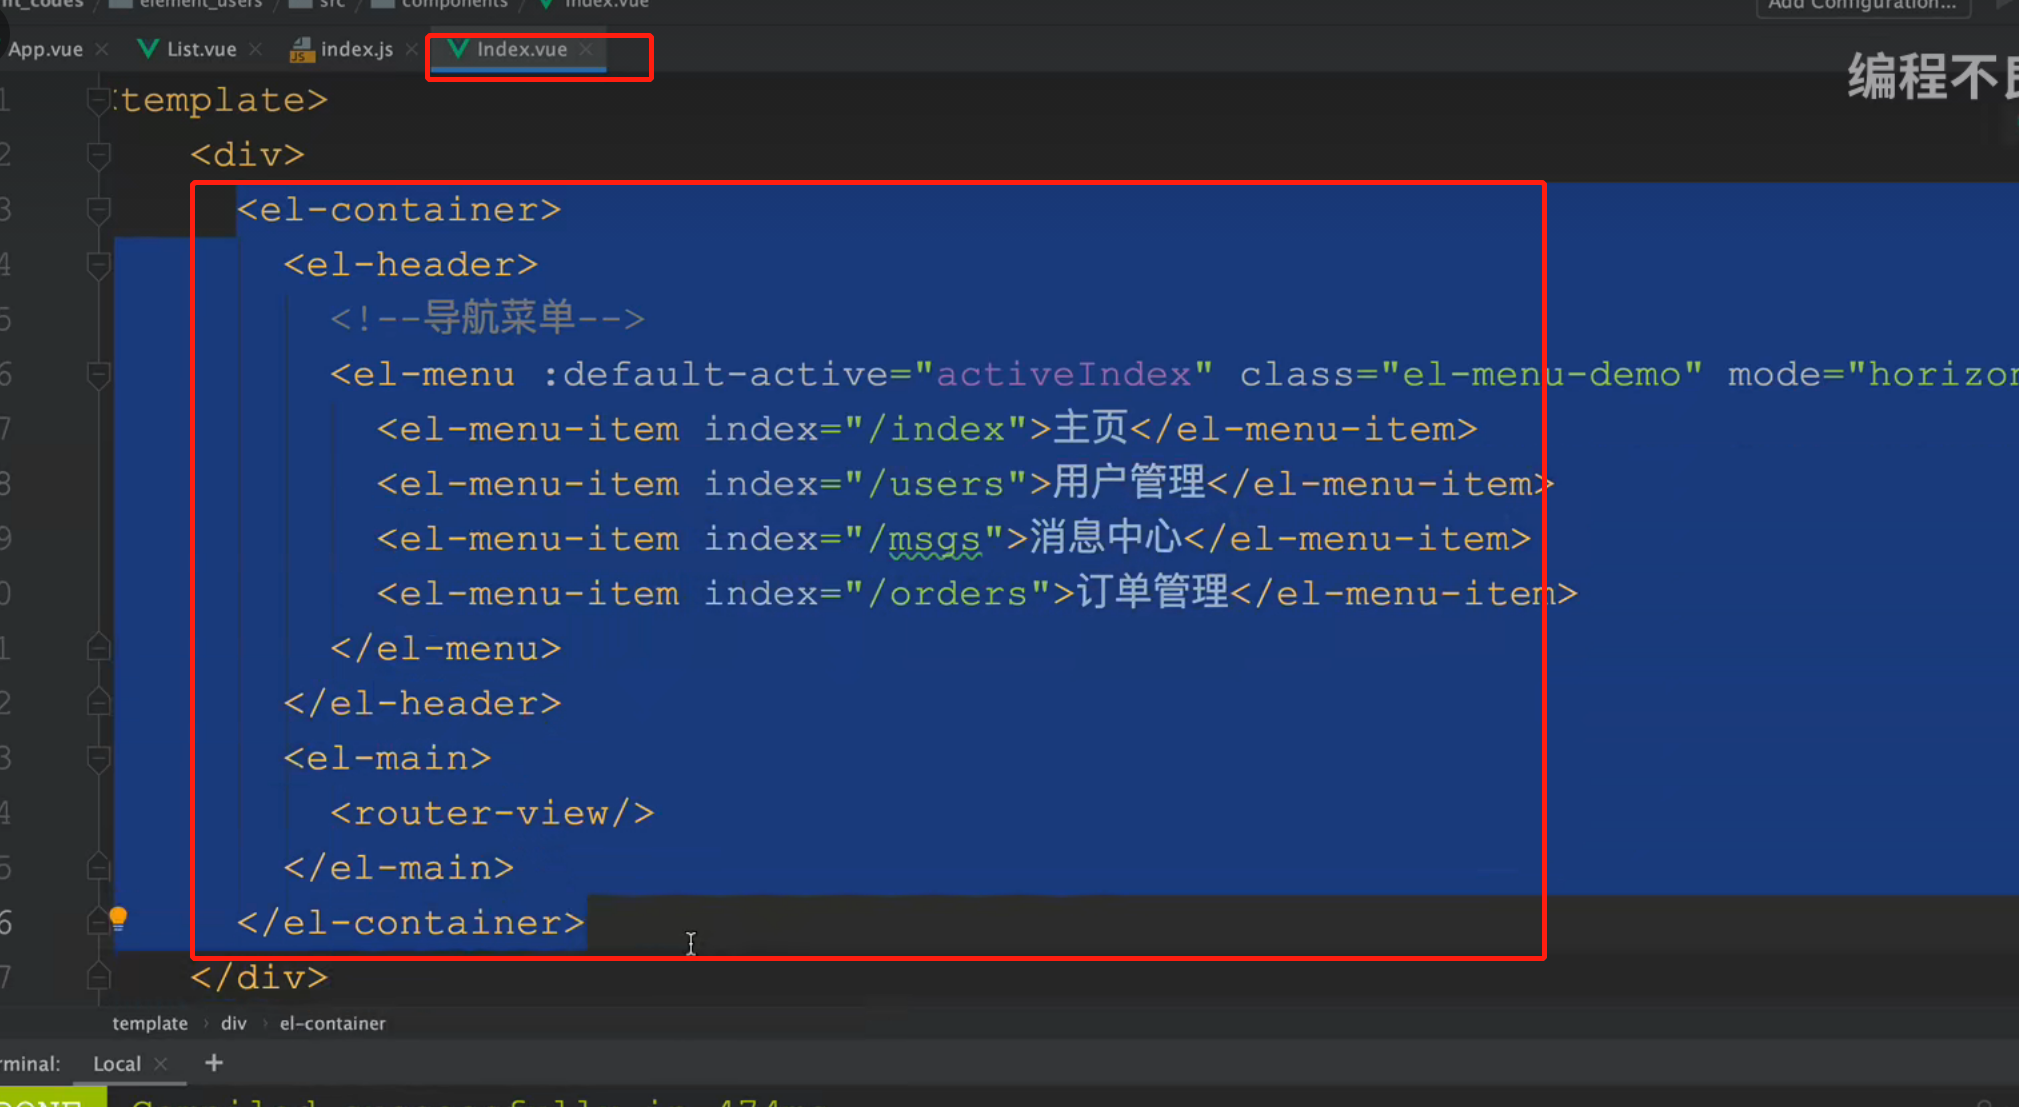Click the closing el-header tag text
This screenshot has height=1107, width=2019.
coord(423,703)
